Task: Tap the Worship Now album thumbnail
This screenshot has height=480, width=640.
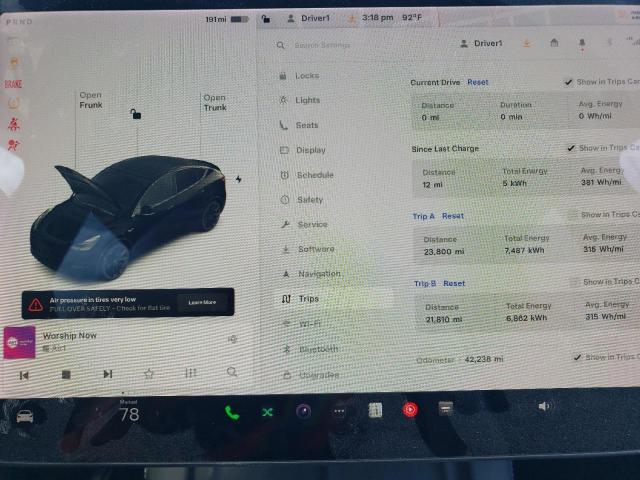Action: [19, 342]
